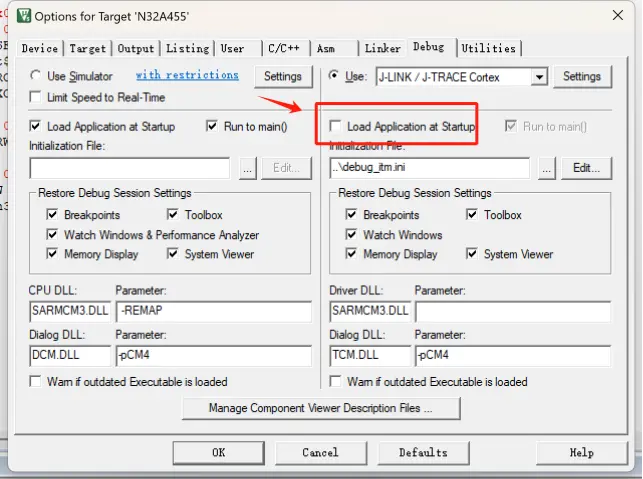Click the Driver DLL field SARMCM3.DLL
Image resolution: width=643 pixels, height=479 pixels.
(370, 311)
